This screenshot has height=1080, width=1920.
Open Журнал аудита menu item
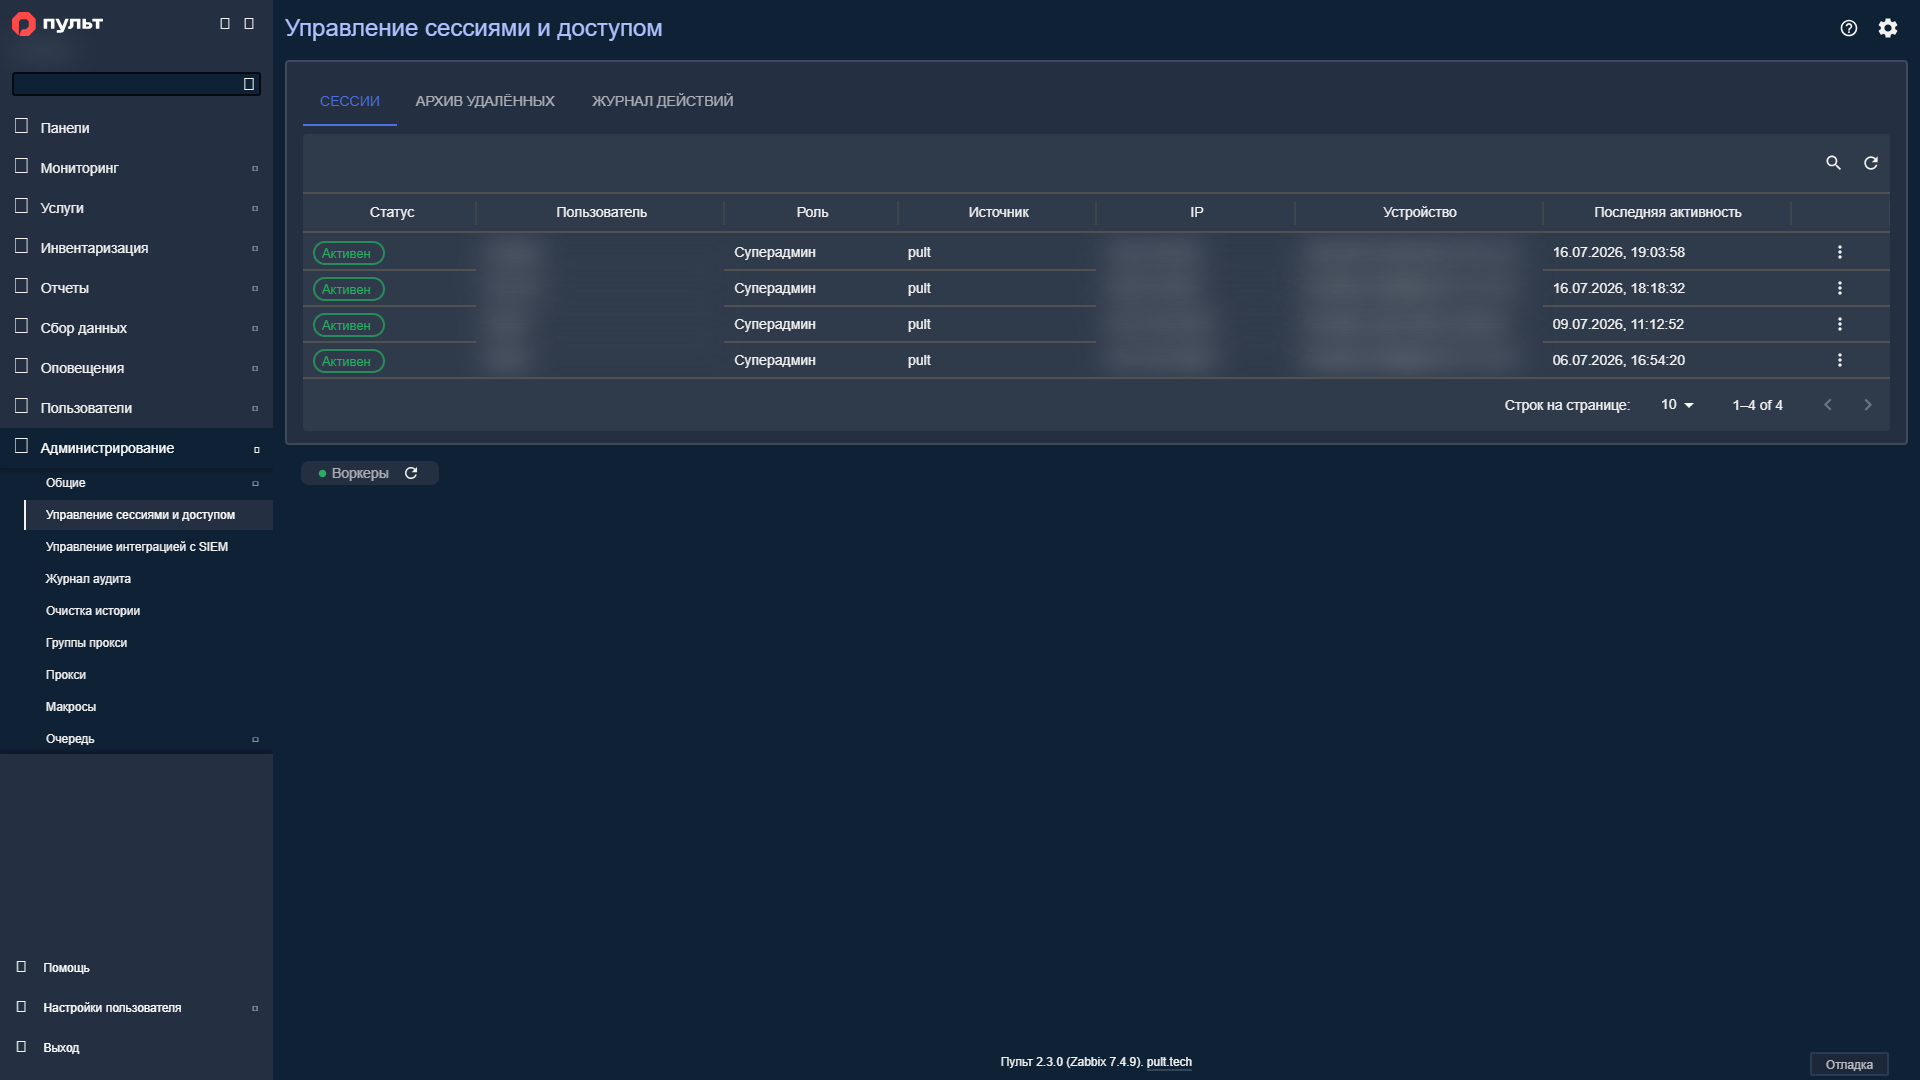pos(88,579)
